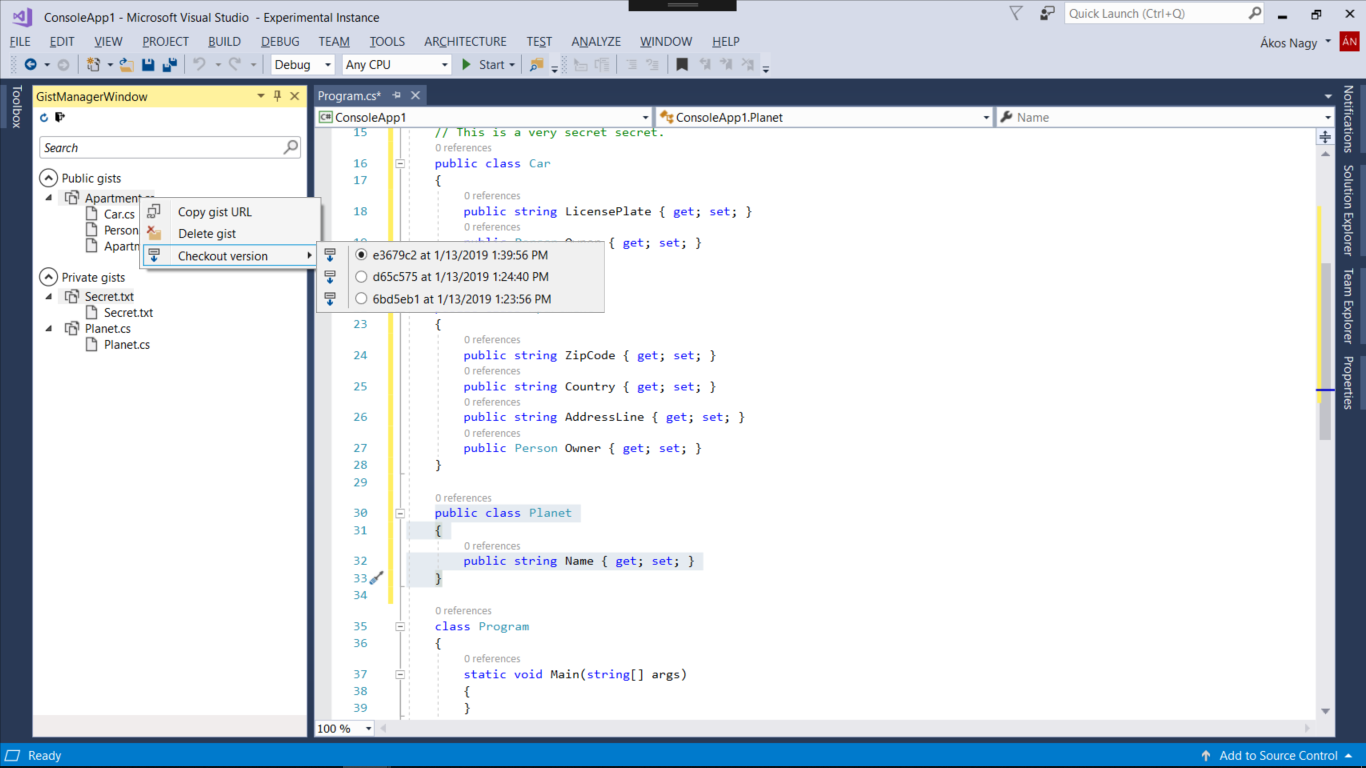Refresh gists in the GistManagerWindow
The height and width of the screenshot is (768, 1366).
(44, 117)
